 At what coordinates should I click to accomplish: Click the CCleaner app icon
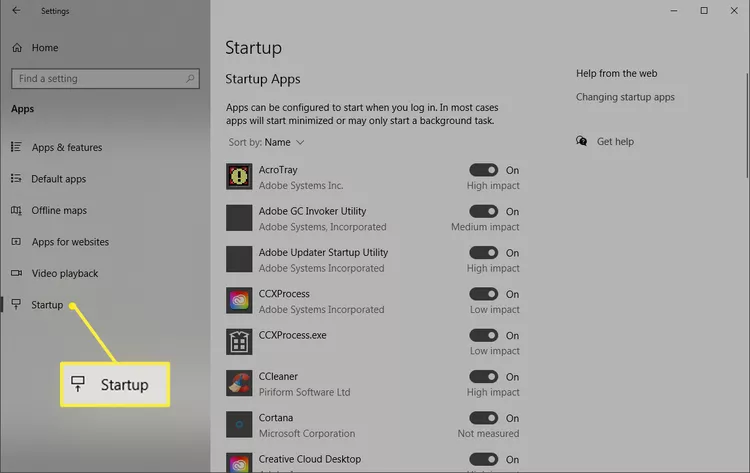tap(239, 383)
